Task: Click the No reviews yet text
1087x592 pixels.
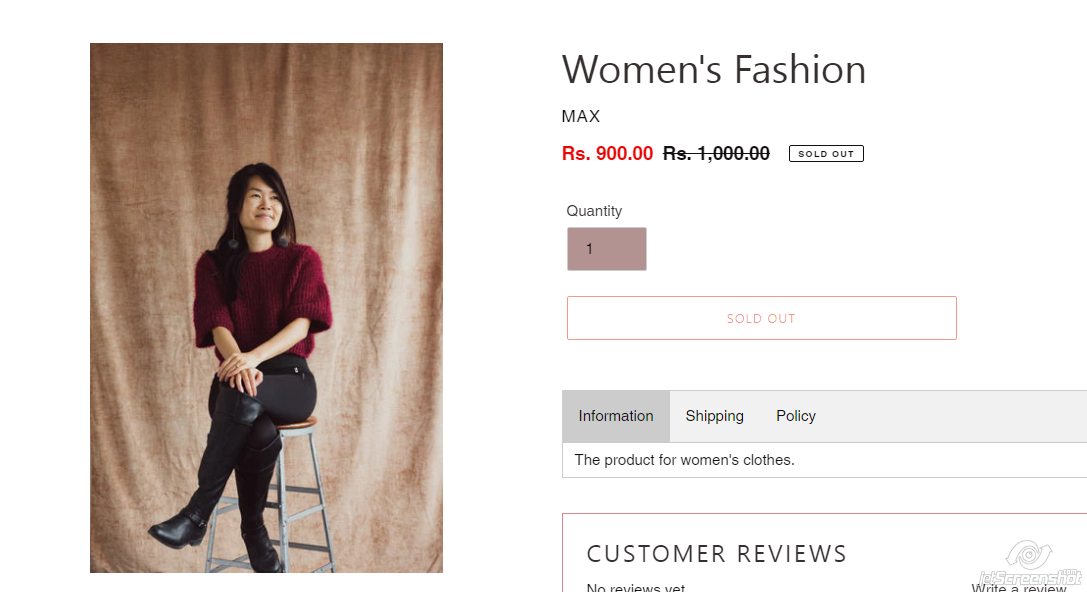Action: point(636,588)
